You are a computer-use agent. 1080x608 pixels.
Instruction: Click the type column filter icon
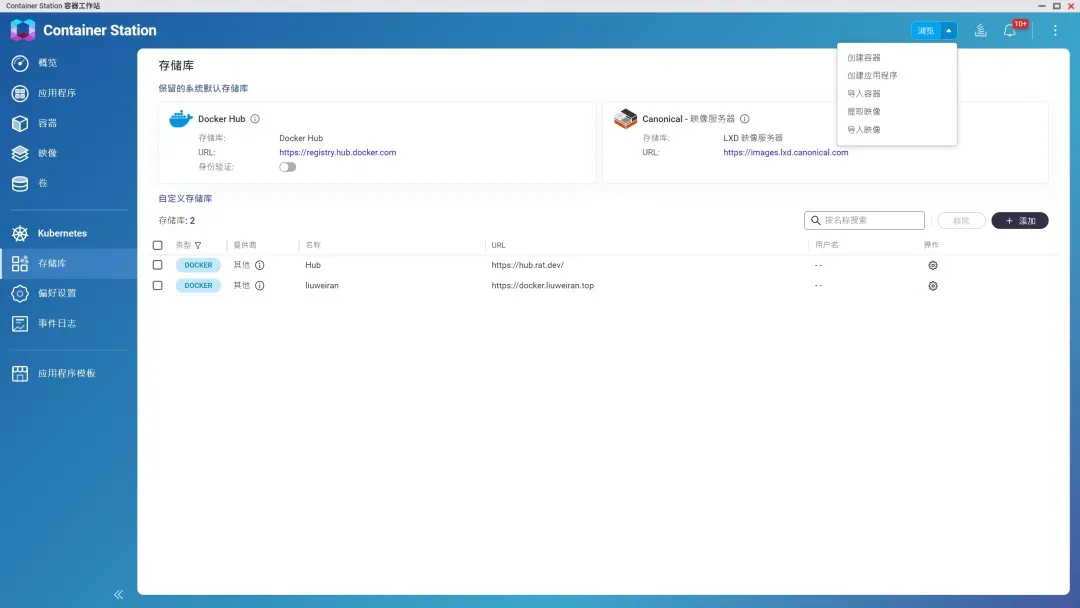[x=198, y=245]
